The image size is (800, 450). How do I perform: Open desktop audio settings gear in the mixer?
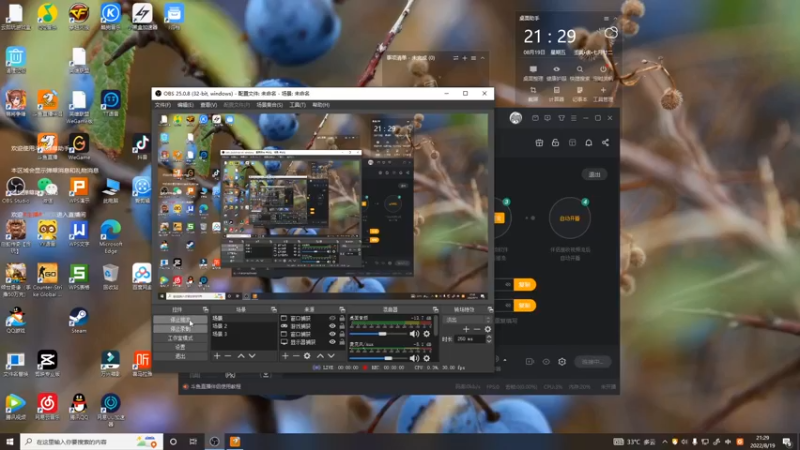(427, 334)
